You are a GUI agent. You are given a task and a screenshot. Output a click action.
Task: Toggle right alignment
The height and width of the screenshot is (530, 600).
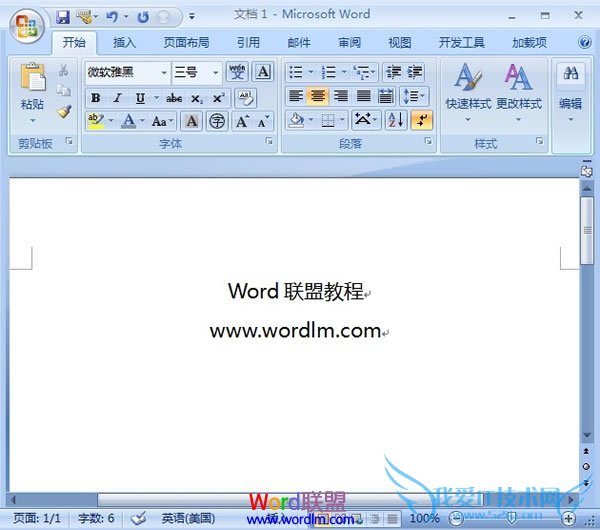[x=340, y=96]
